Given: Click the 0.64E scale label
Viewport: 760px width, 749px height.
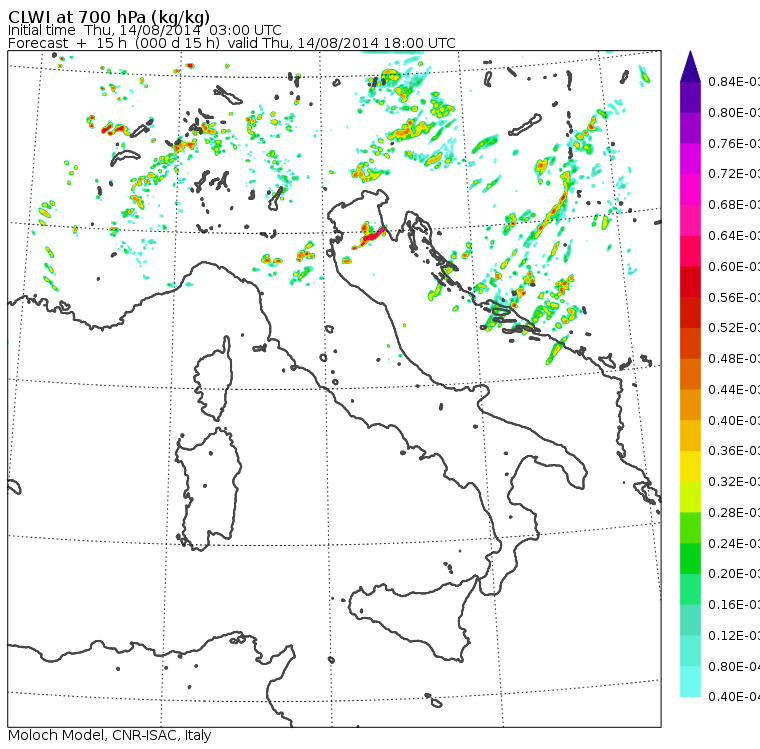Looking at the screenshot, I should [x=734, y=236].
